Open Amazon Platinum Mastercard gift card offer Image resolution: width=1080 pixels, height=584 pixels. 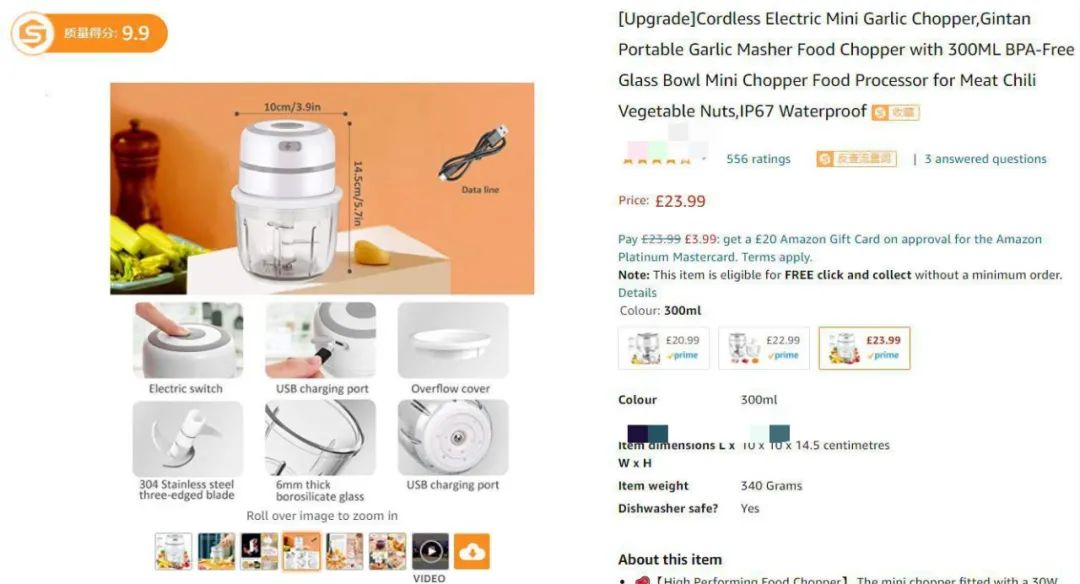click(829, 248)
